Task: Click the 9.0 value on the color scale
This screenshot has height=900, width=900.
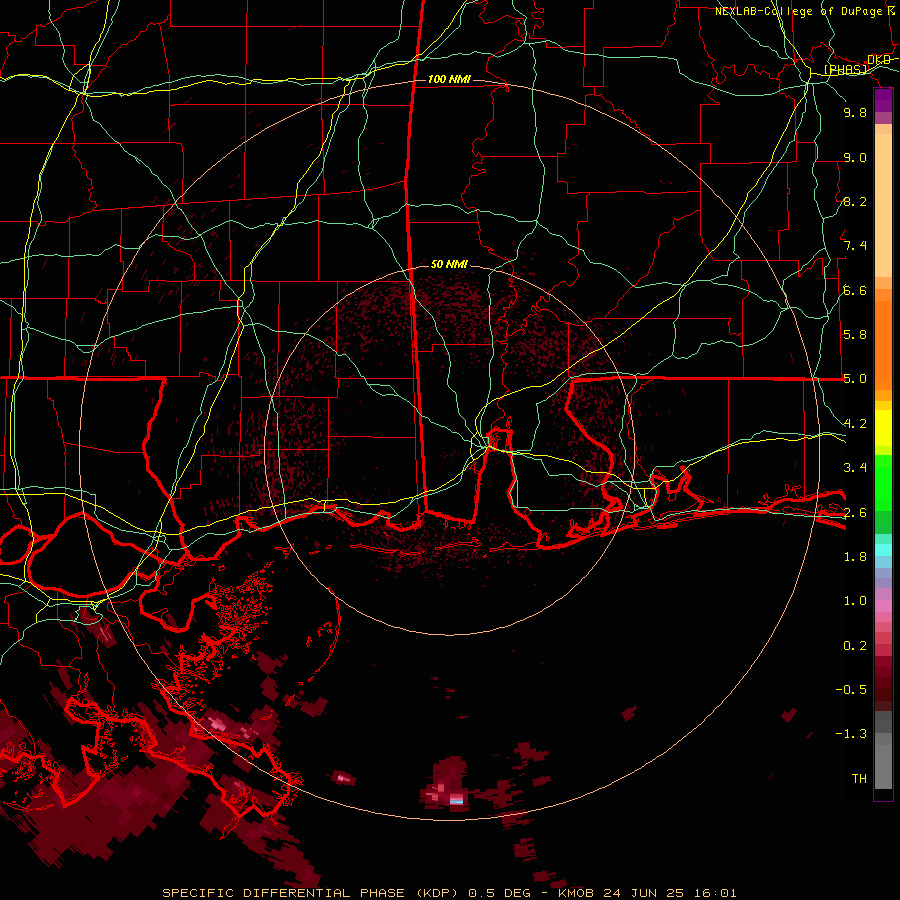Action: [855, 157]
